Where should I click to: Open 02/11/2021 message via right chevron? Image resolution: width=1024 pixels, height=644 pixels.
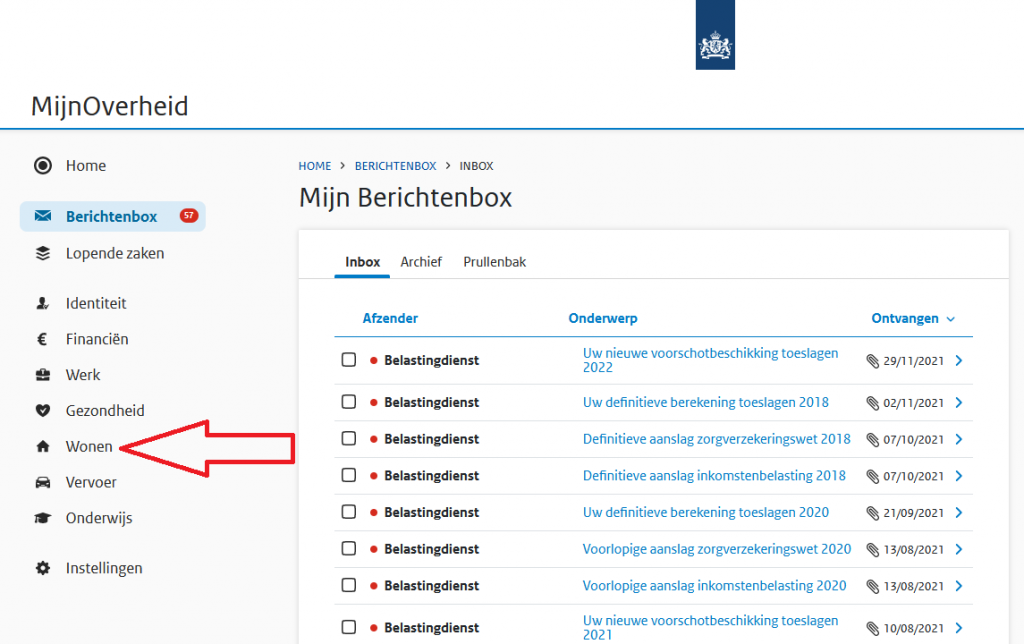coord(959,402)
